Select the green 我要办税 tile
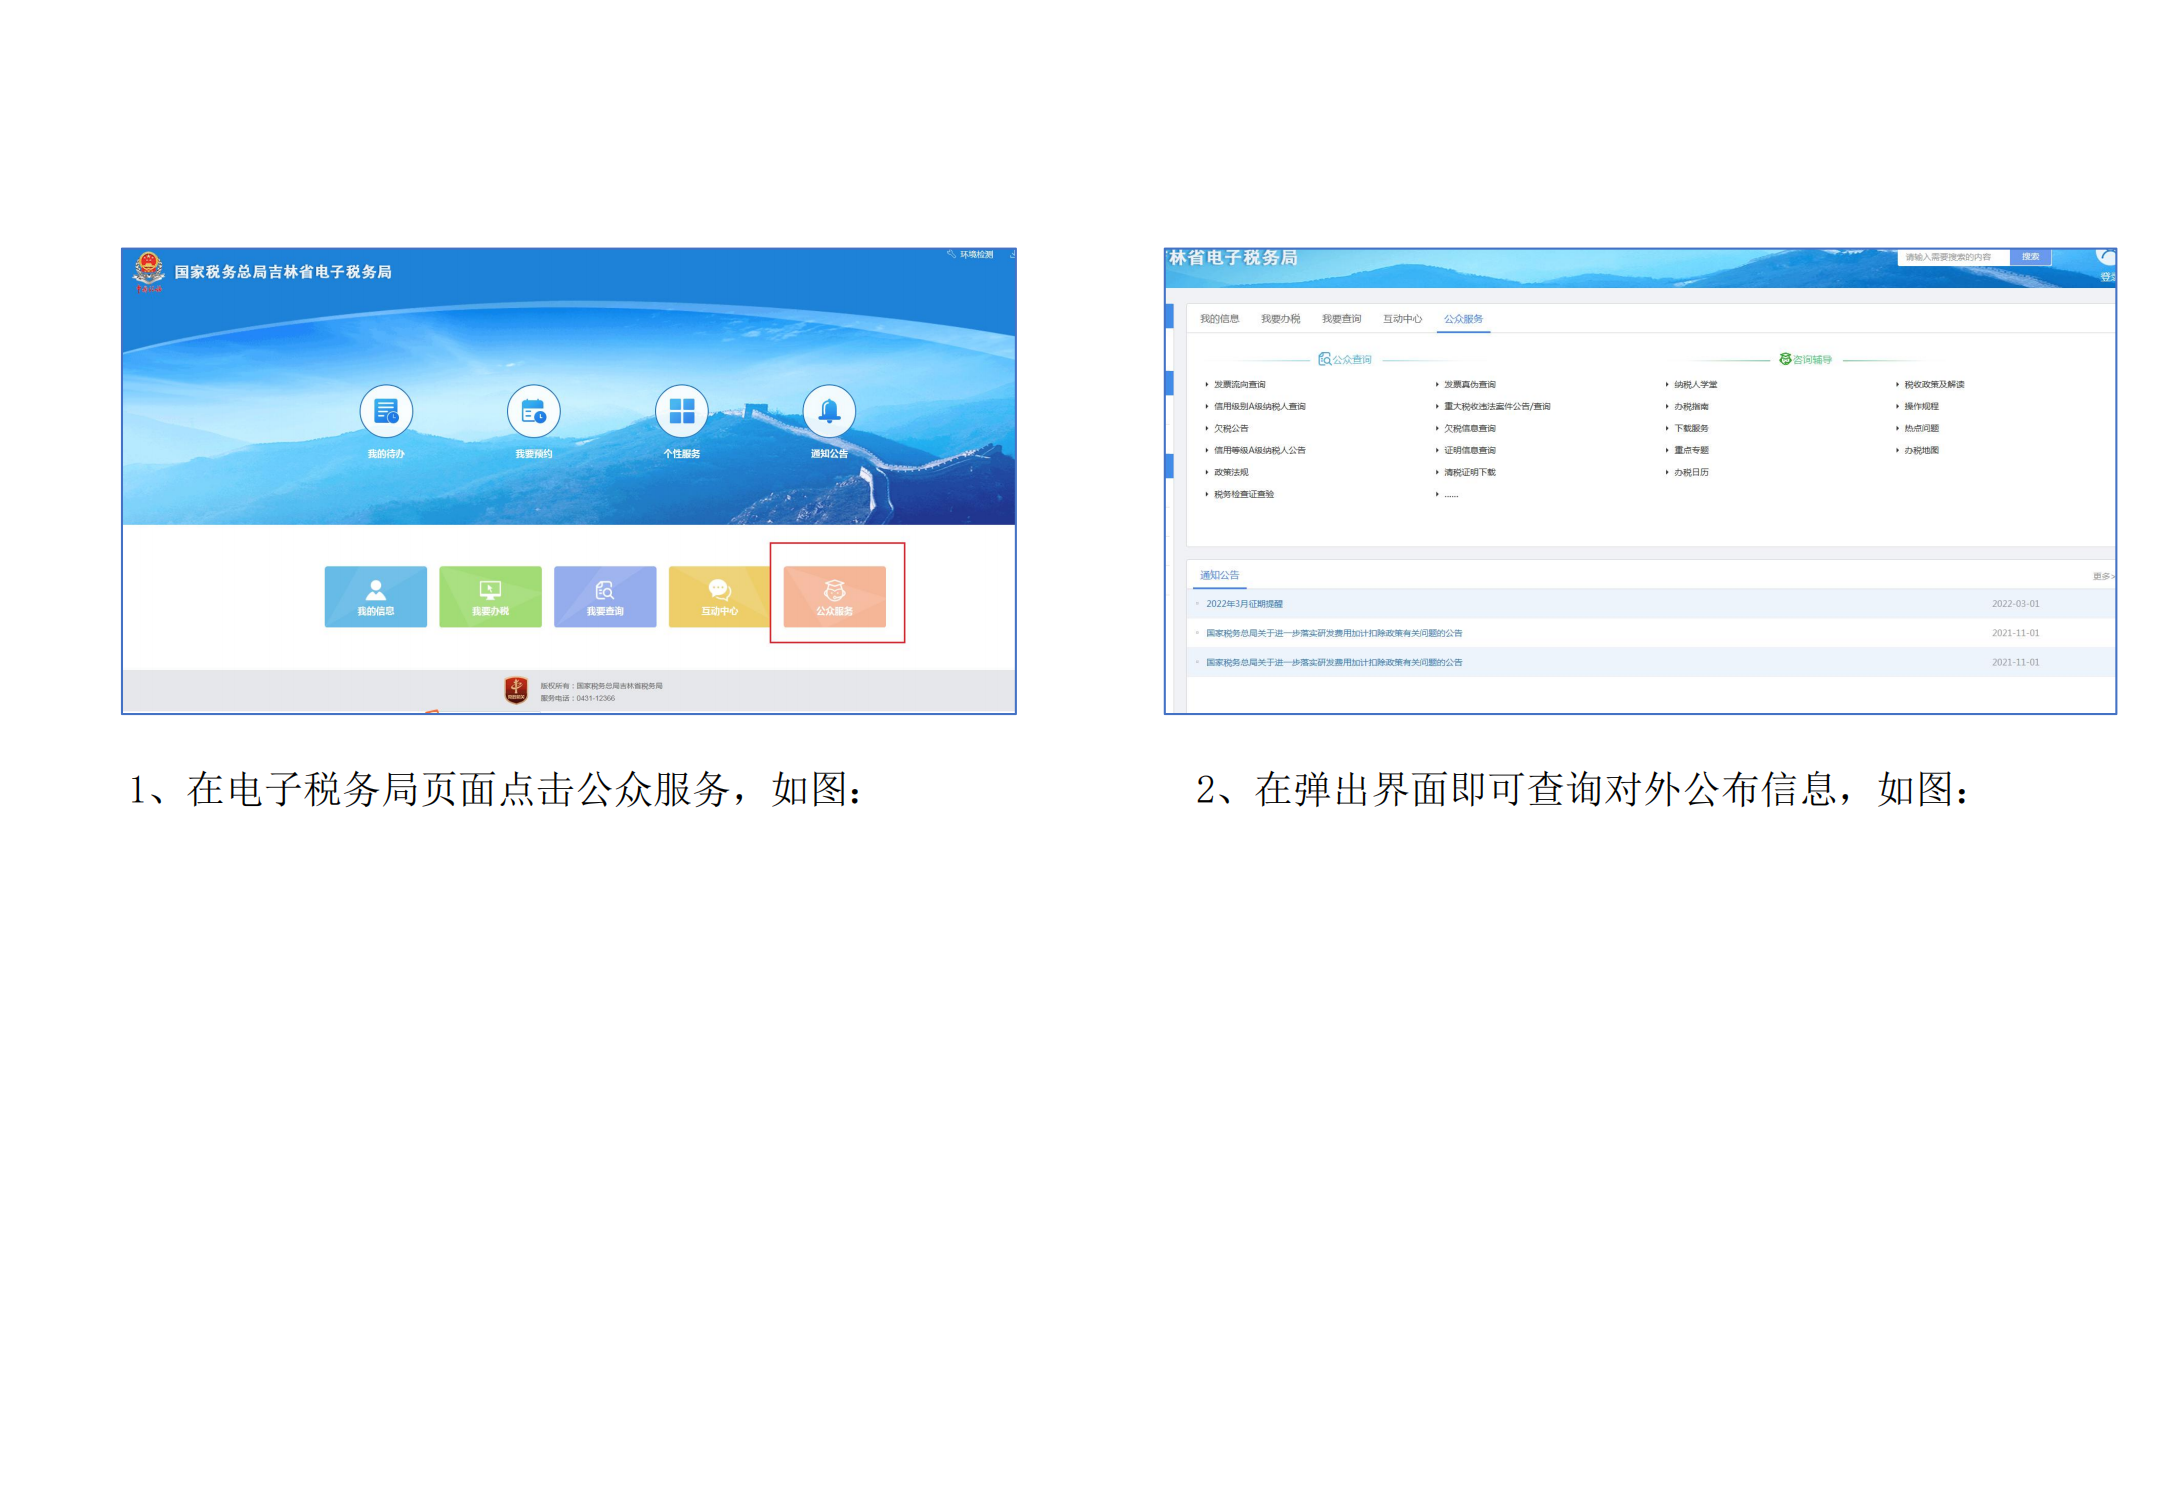The height and width of the screenshot is (1500, 2167). [x=490, y=596]
